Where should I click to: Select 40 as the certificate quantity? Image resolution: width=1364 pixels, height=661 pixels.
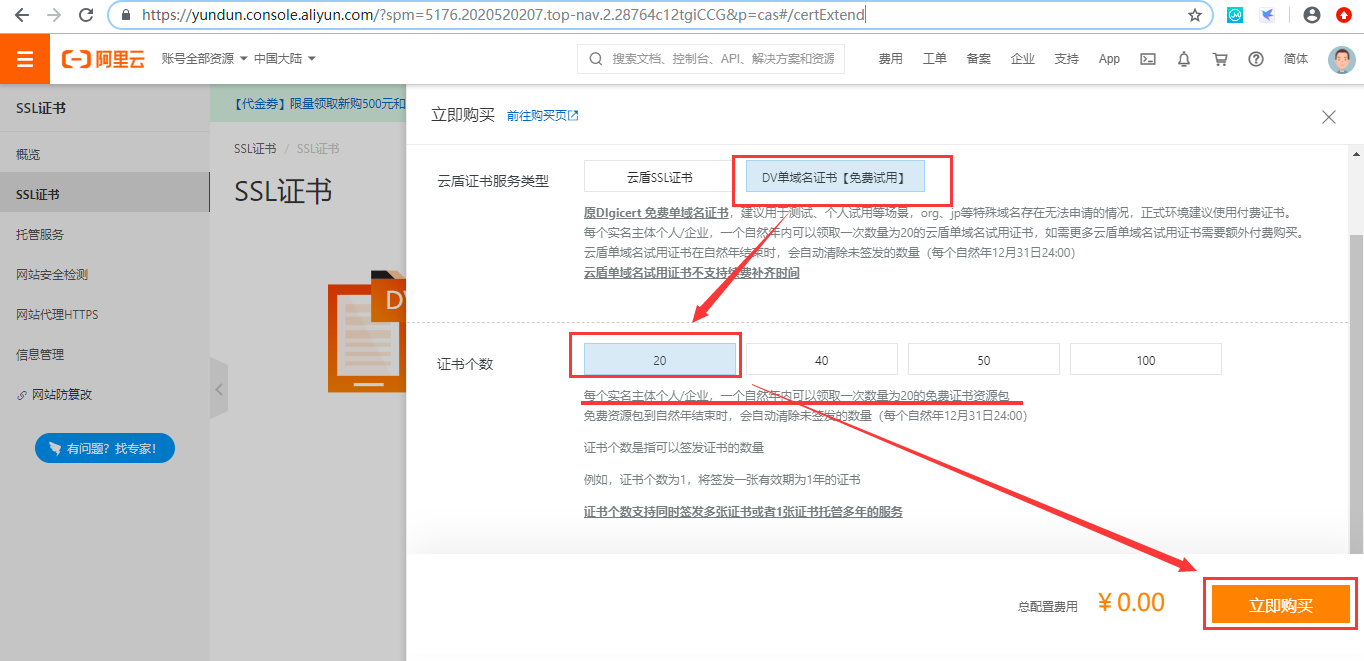[x=821, y=358]
